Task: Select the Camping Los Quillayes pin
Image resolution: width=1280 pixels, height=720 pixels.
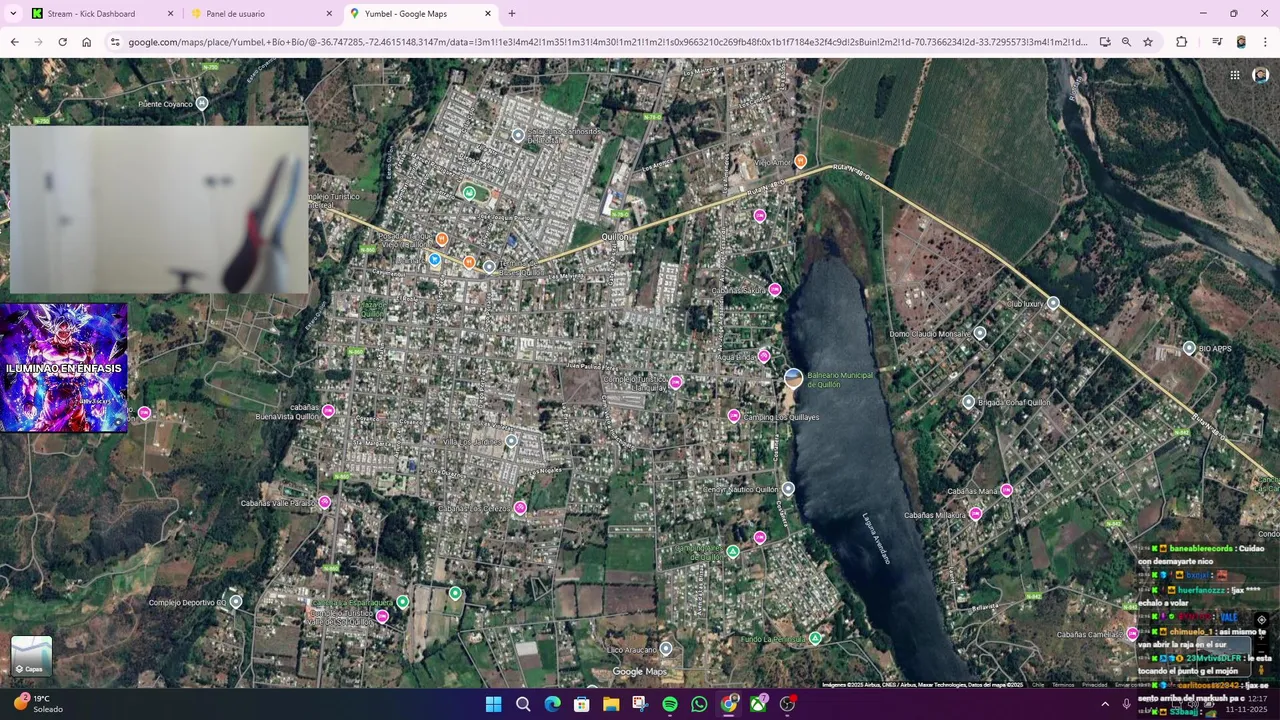Action: 734,416
